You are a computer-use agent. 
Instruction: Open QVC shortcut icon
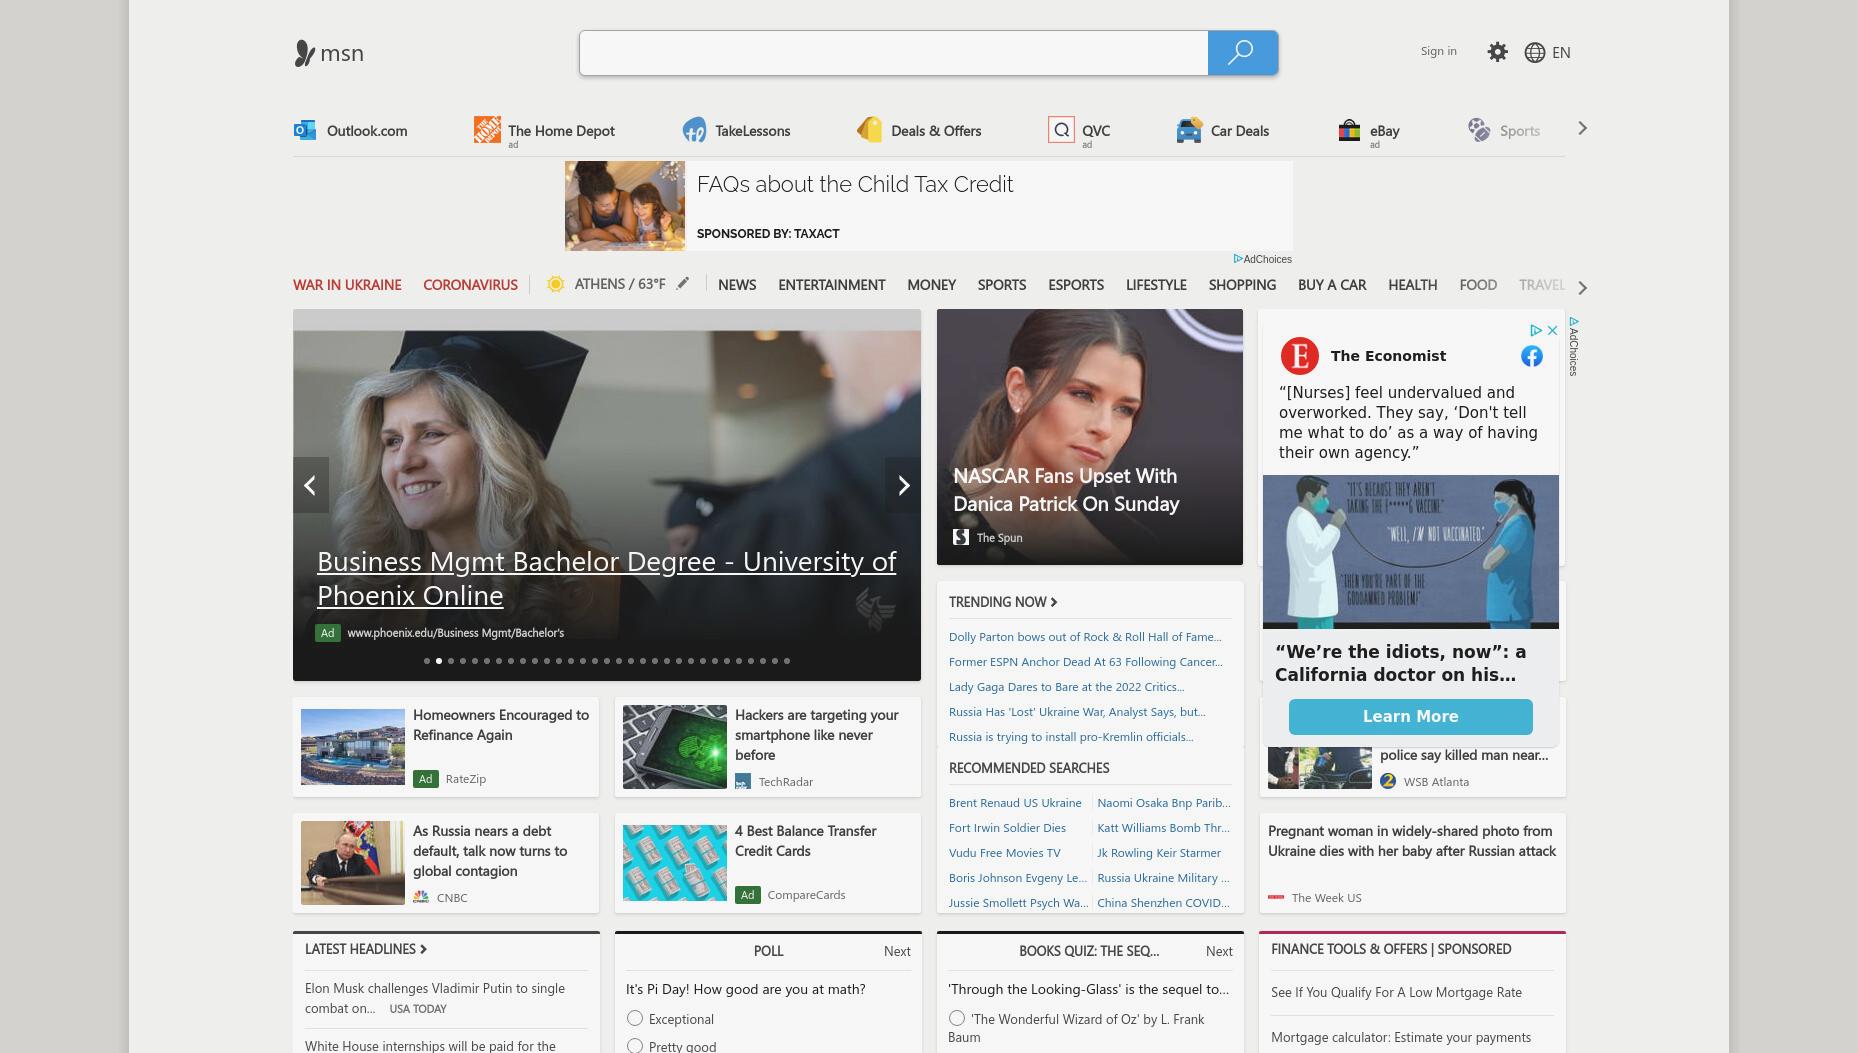click(x=1061, y=129)
